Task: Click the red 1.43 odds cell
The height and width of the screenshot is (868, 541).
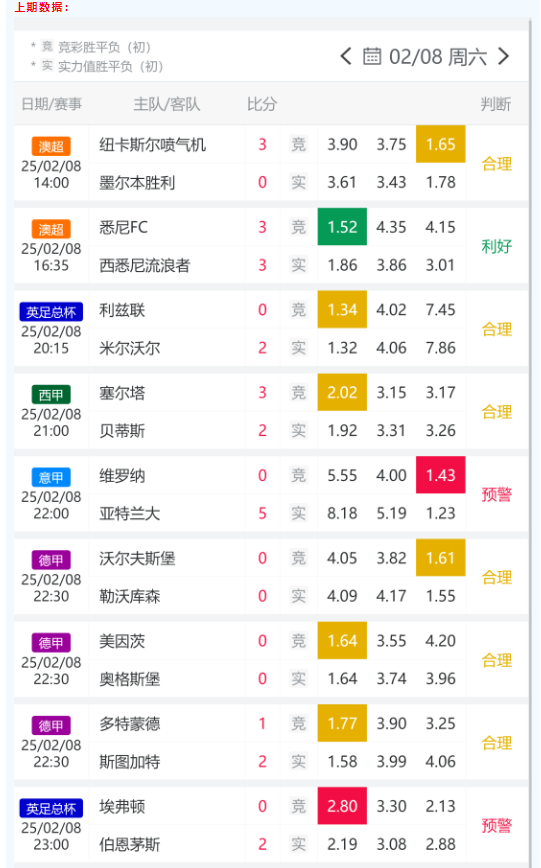Action: (x=441, y=475)
